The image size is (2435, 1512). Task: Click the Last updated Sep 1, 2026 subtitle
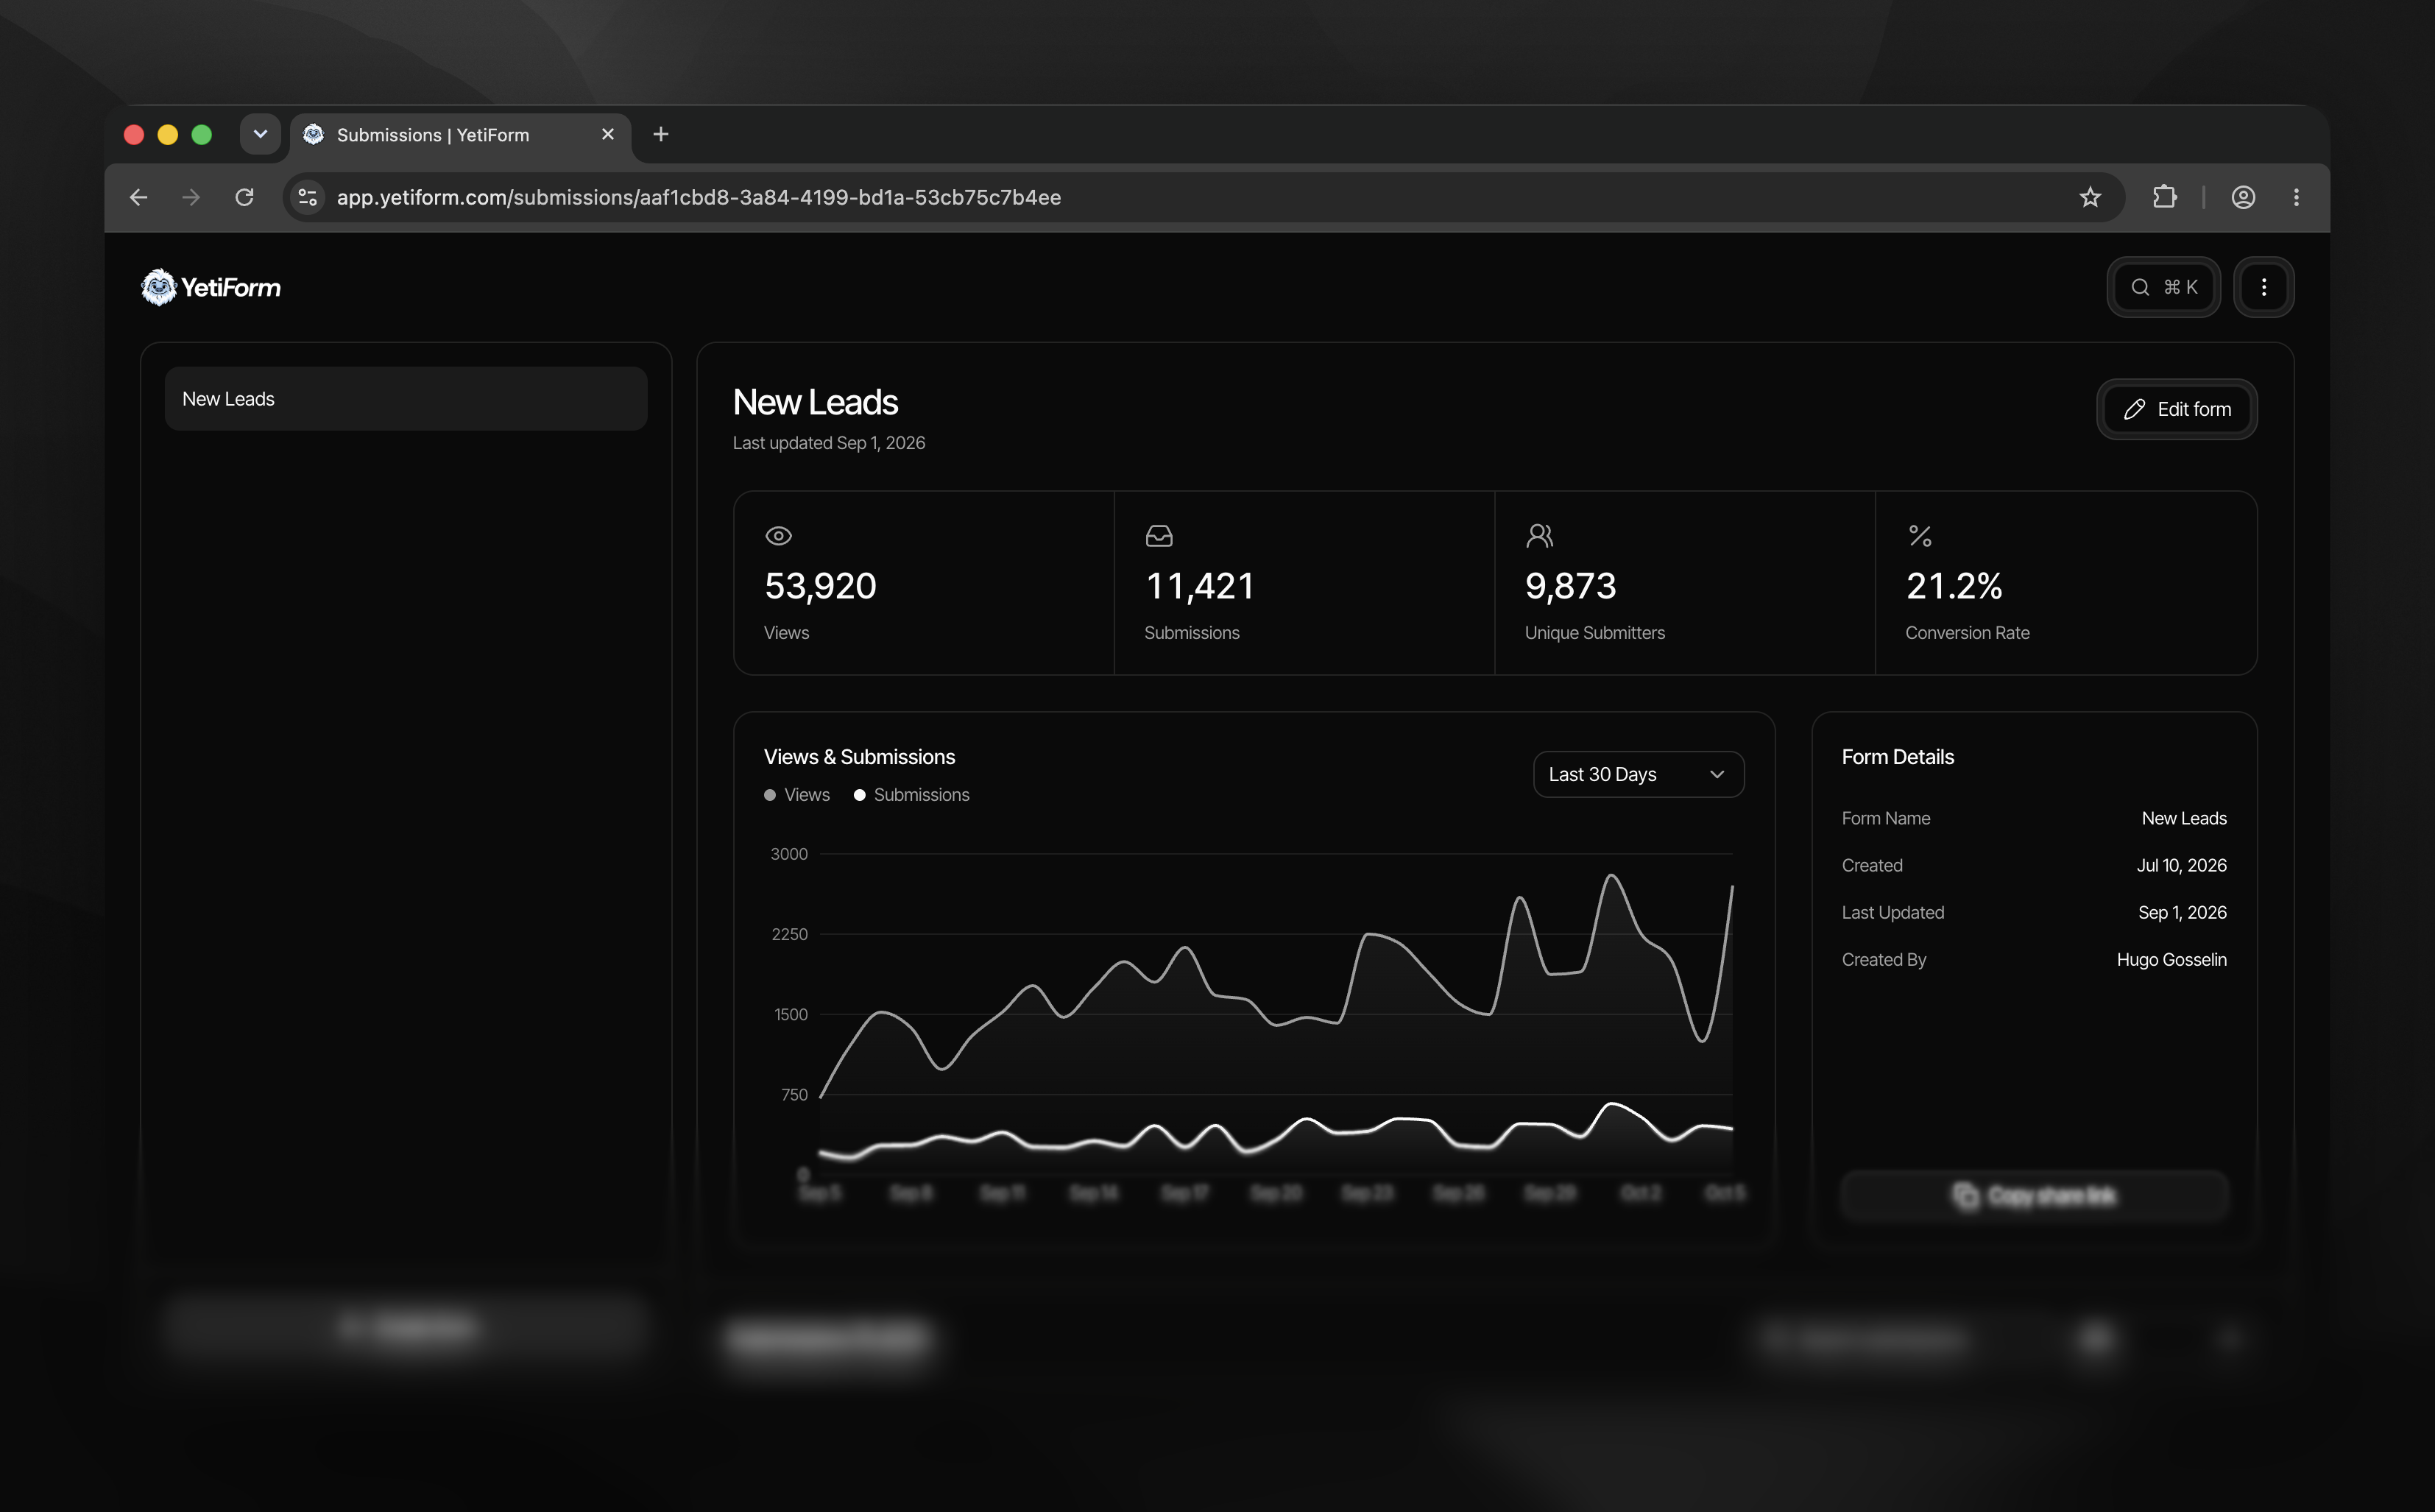tap(829, 443)
